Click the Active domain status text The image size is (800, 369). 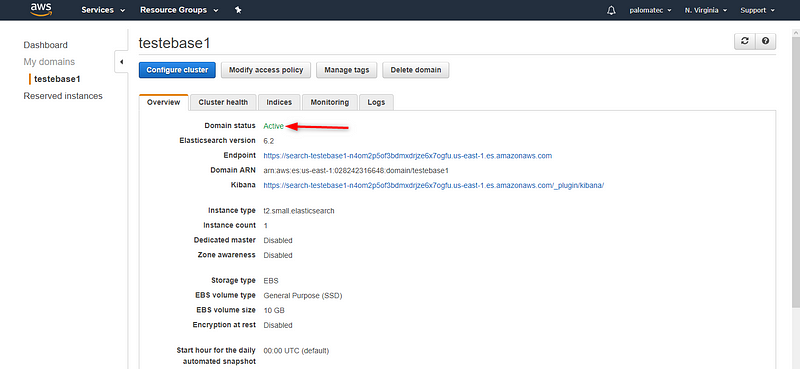click(273, 126)
